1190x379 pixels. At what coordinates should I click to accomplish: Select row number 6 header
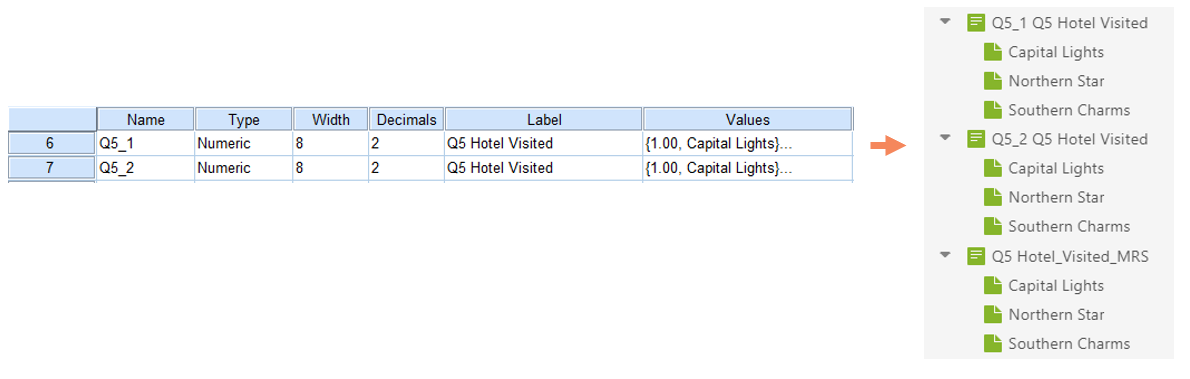[x=52, y=143]
